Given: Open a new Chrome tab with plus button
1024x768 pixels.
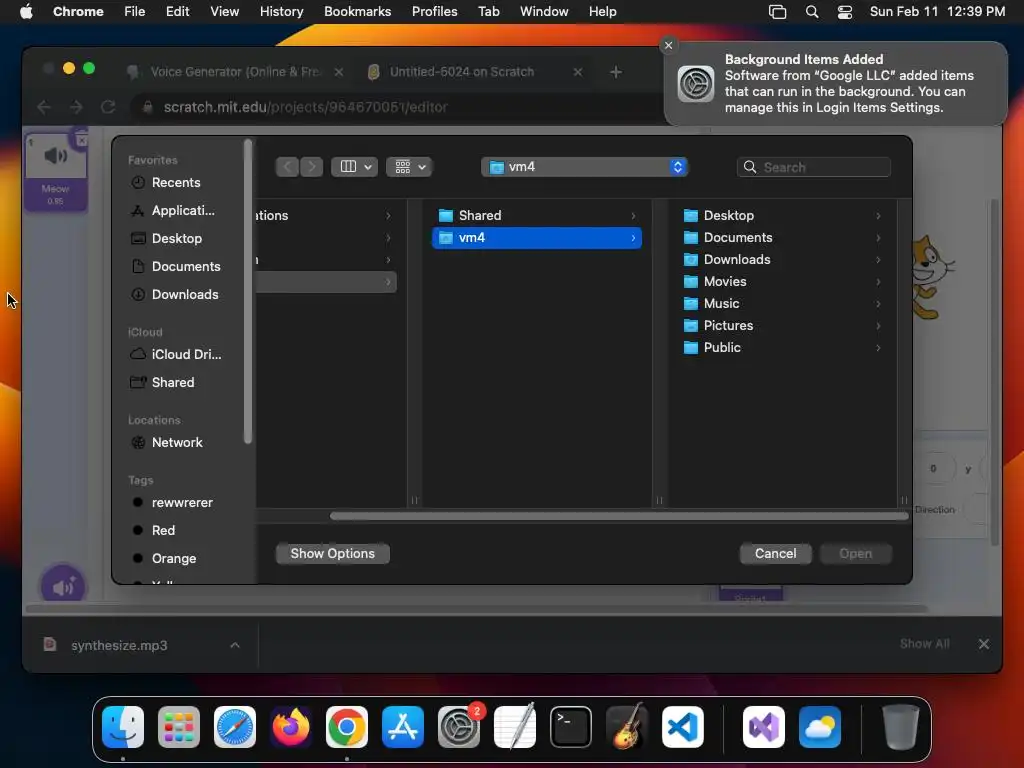Looking at the screenshot, I should coord(615,72).
